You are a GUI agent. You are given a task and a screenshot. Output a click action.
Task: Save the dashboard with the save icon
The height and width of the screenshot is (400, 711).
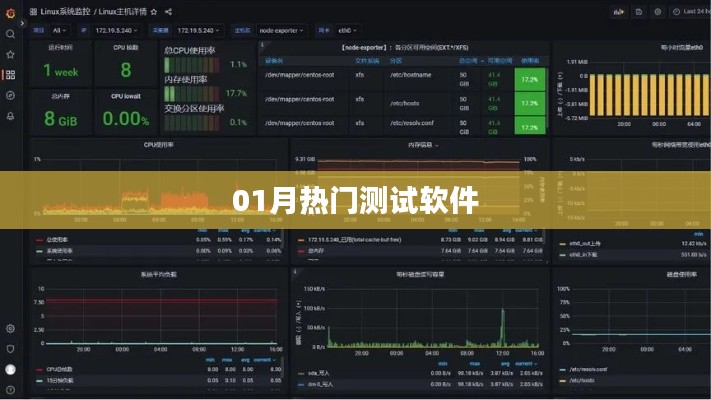[638, 12]
